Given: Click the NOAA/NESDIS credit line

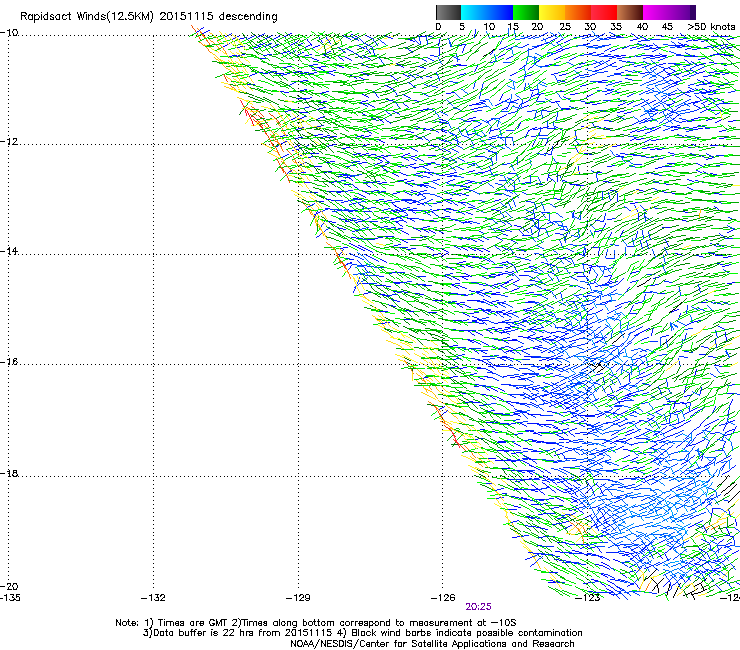Looking at the screenshot, I should tap(432, 644).
